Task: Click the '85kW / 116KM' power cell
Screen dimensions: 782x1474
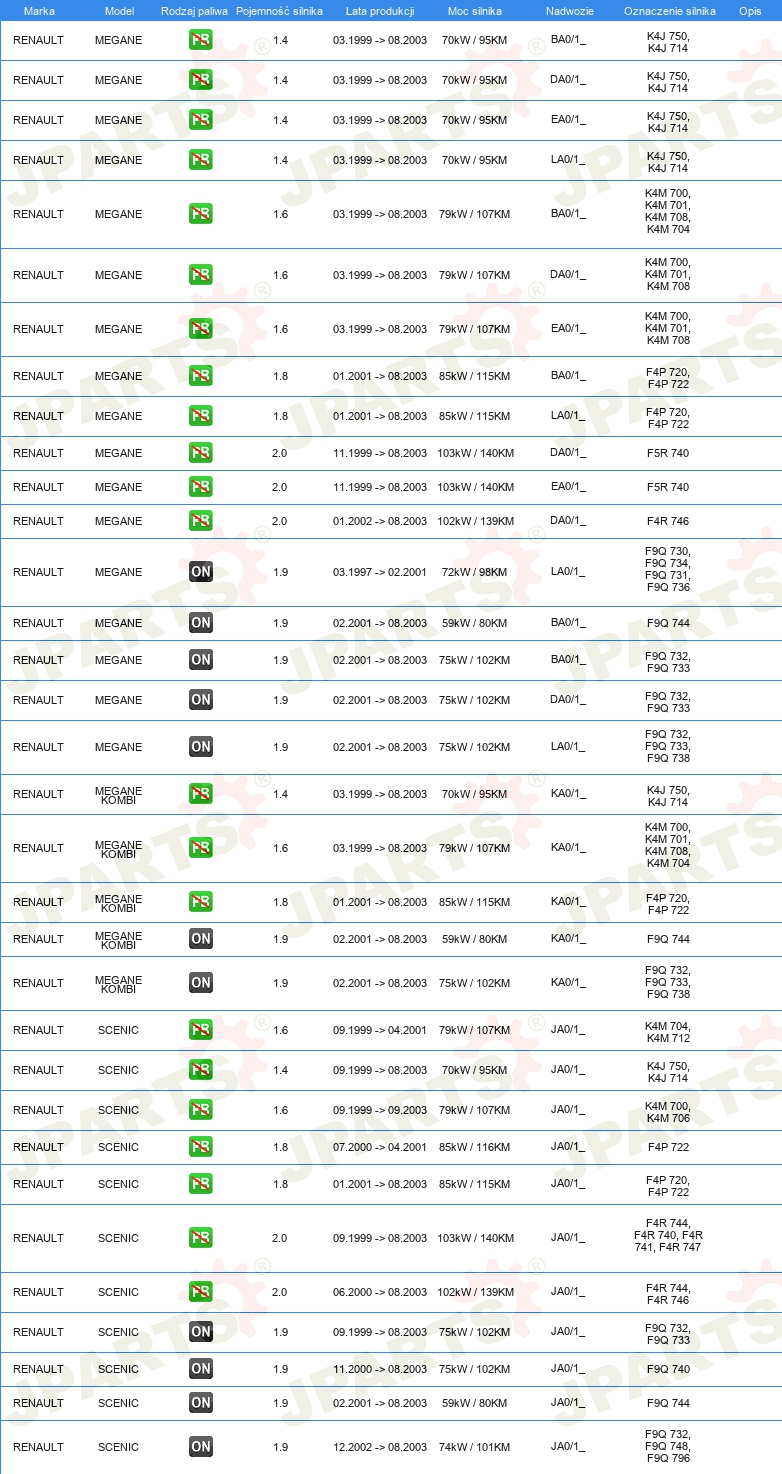Action: [x=474, y=1147]
